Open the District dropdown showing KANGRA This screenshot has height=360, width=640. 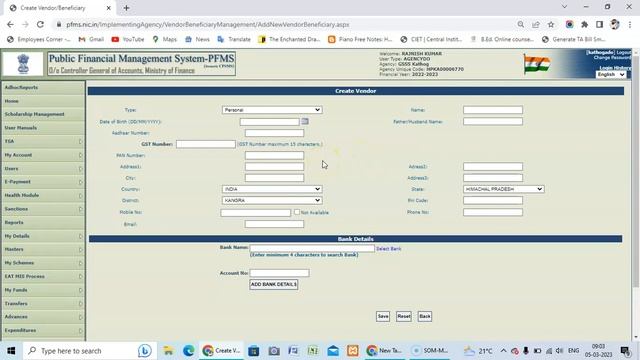272,200
